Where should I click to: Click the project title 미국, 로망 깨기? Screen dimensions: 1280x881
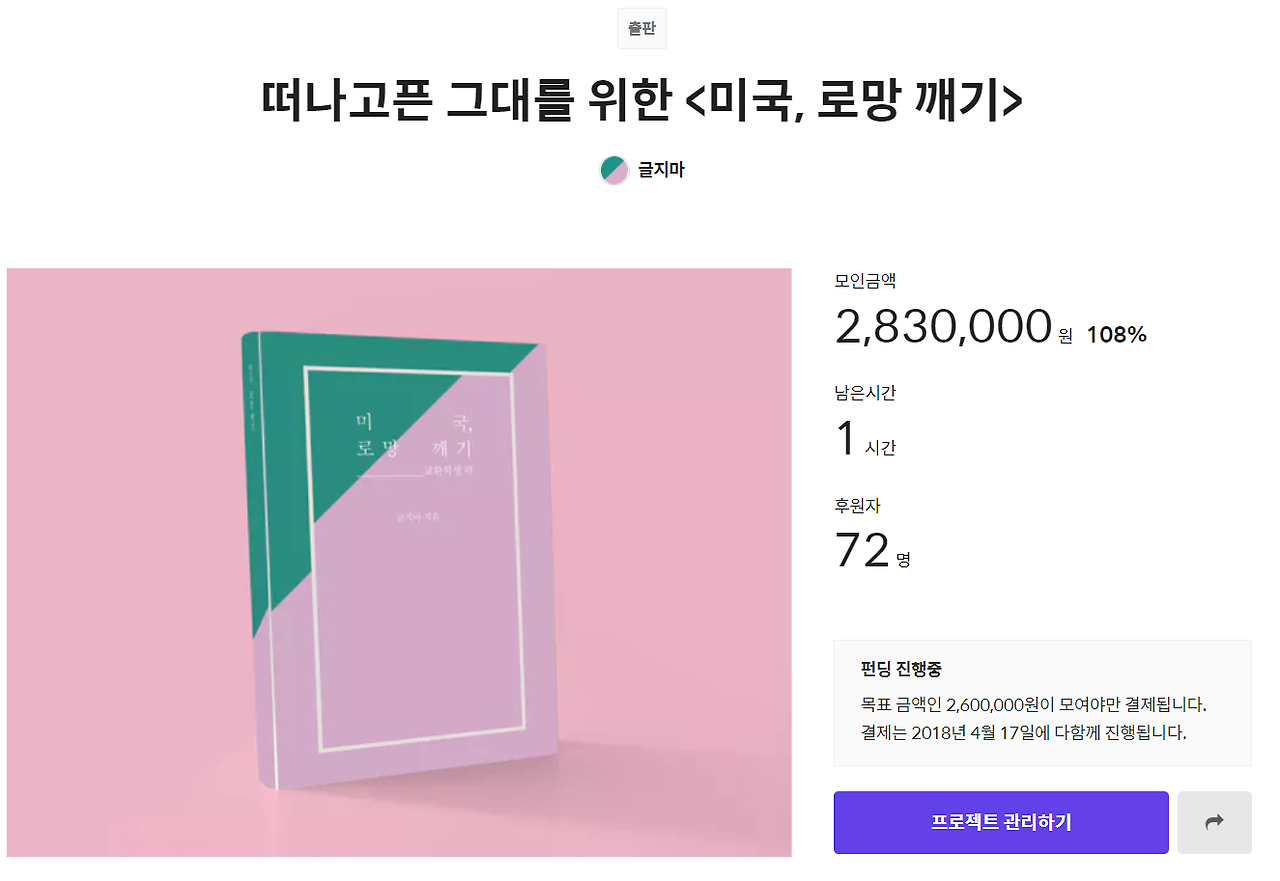tap(640, 99)
